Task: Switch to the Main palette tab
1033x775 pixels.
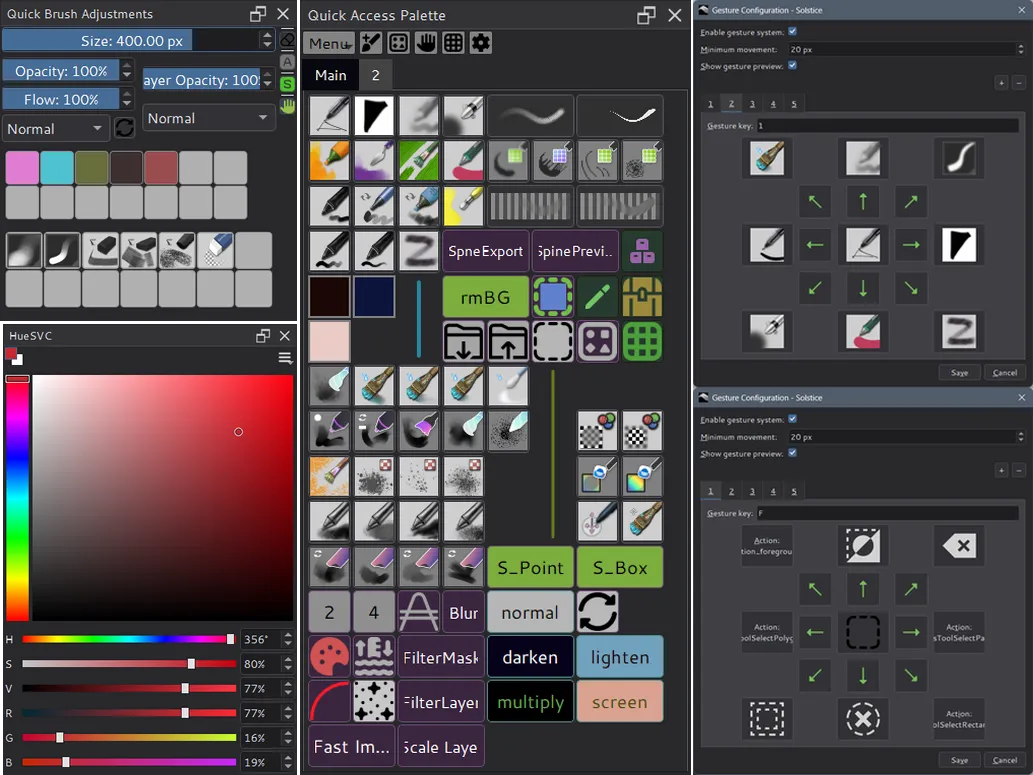Action: pos(331,75)
